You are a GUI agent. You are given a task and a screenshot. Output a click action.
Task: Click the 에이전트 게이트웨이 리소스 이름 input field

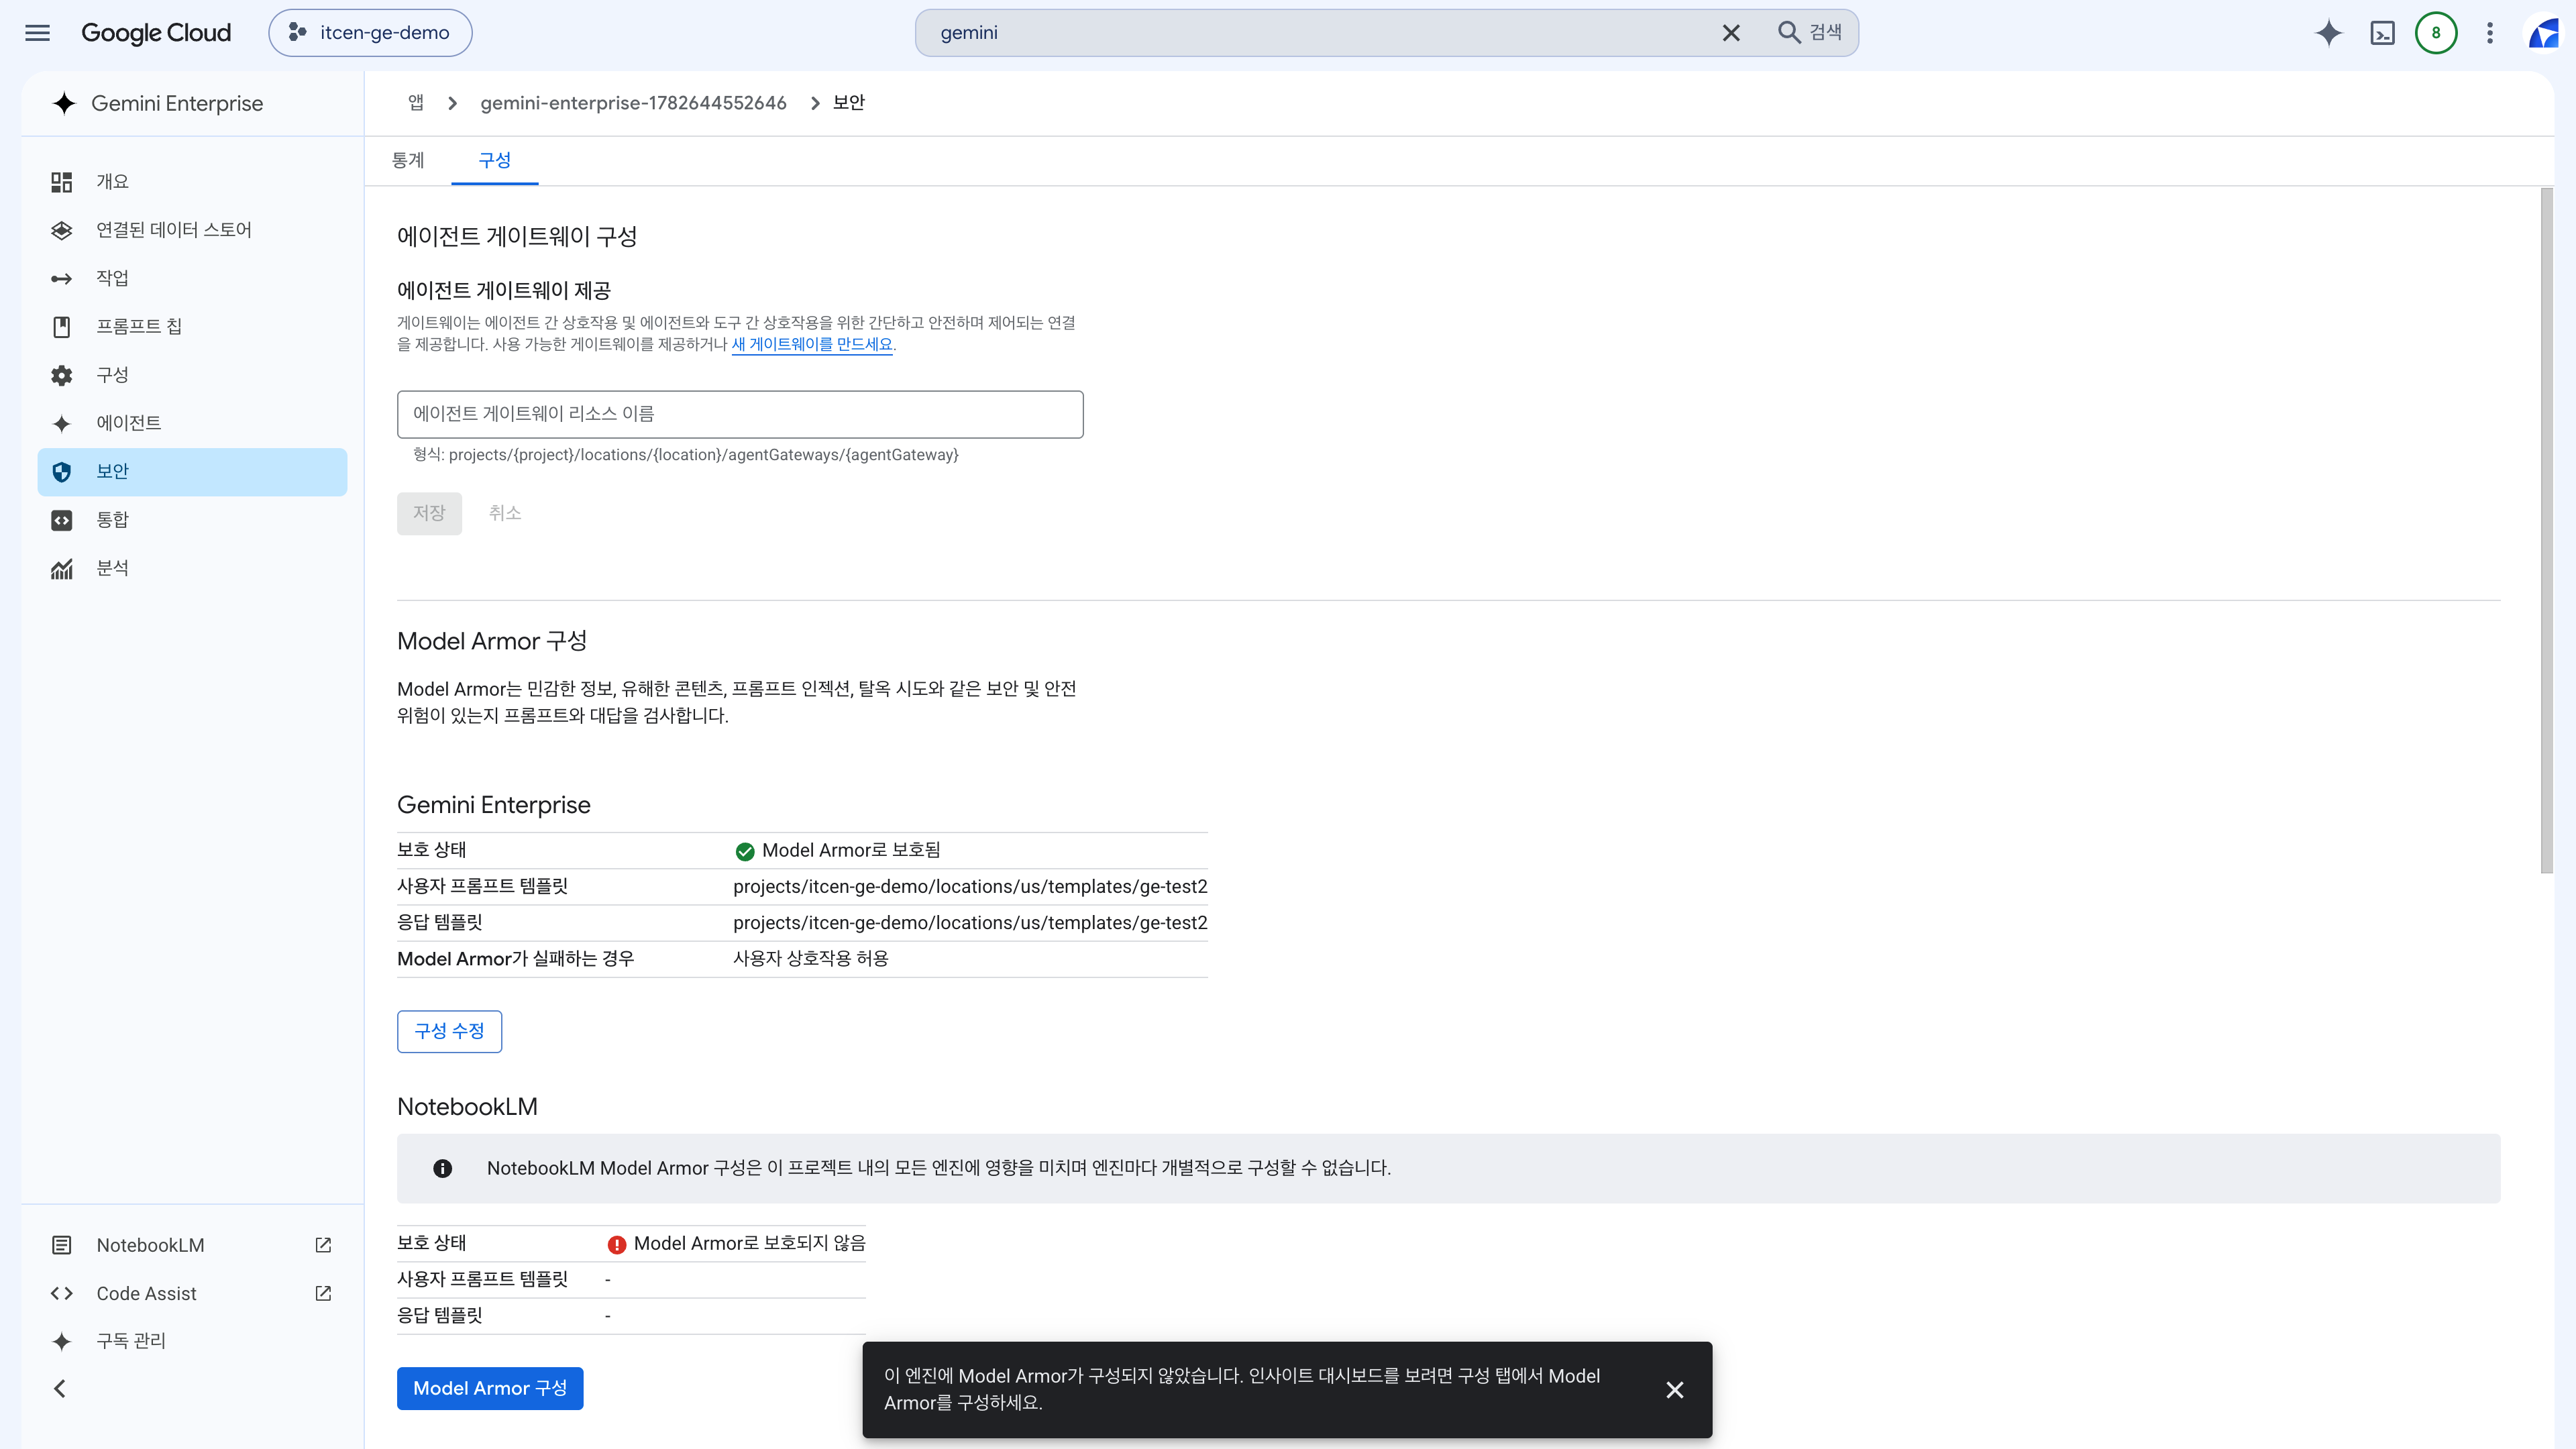coord(740,414)
